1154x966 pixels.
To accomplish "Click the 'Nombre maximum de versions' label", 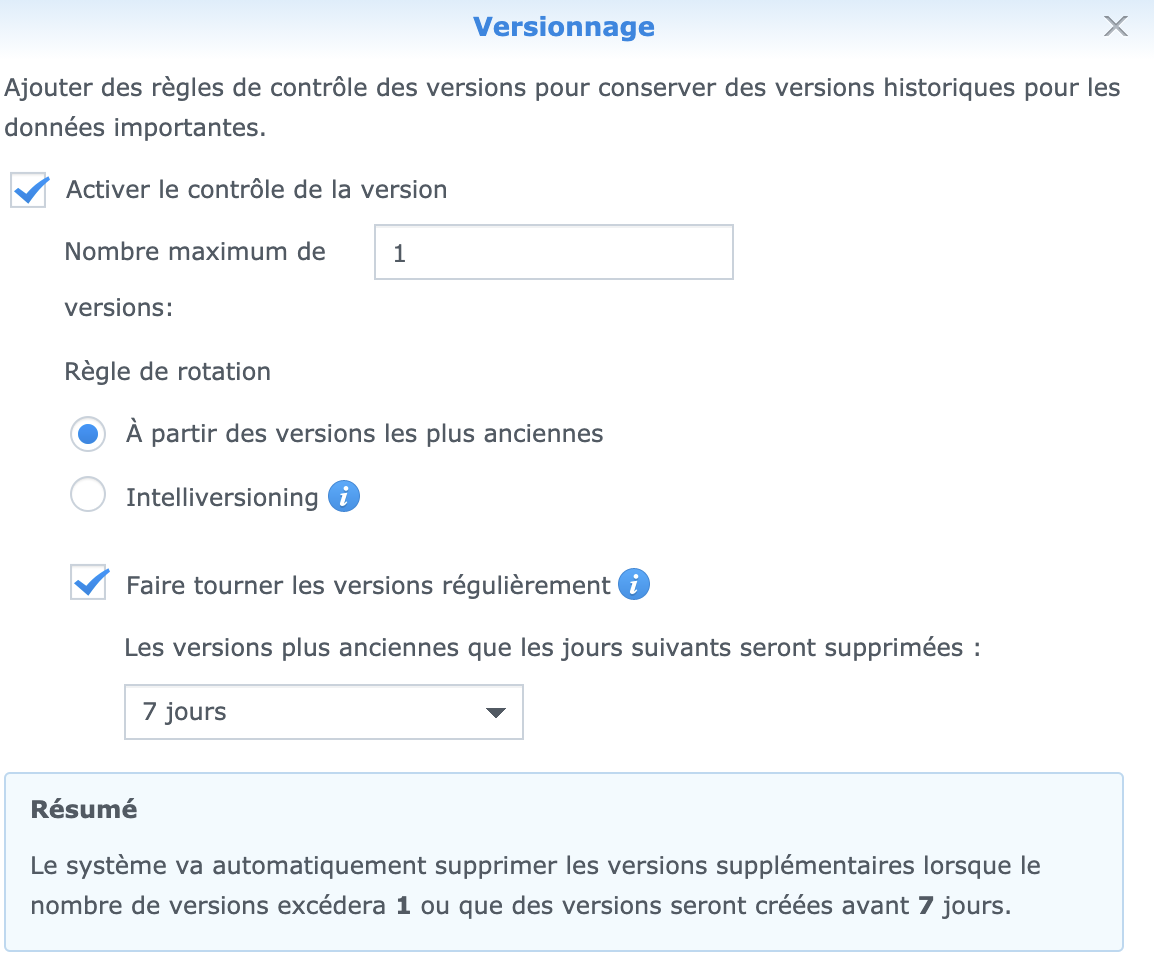I will click(x=195, y=252).
